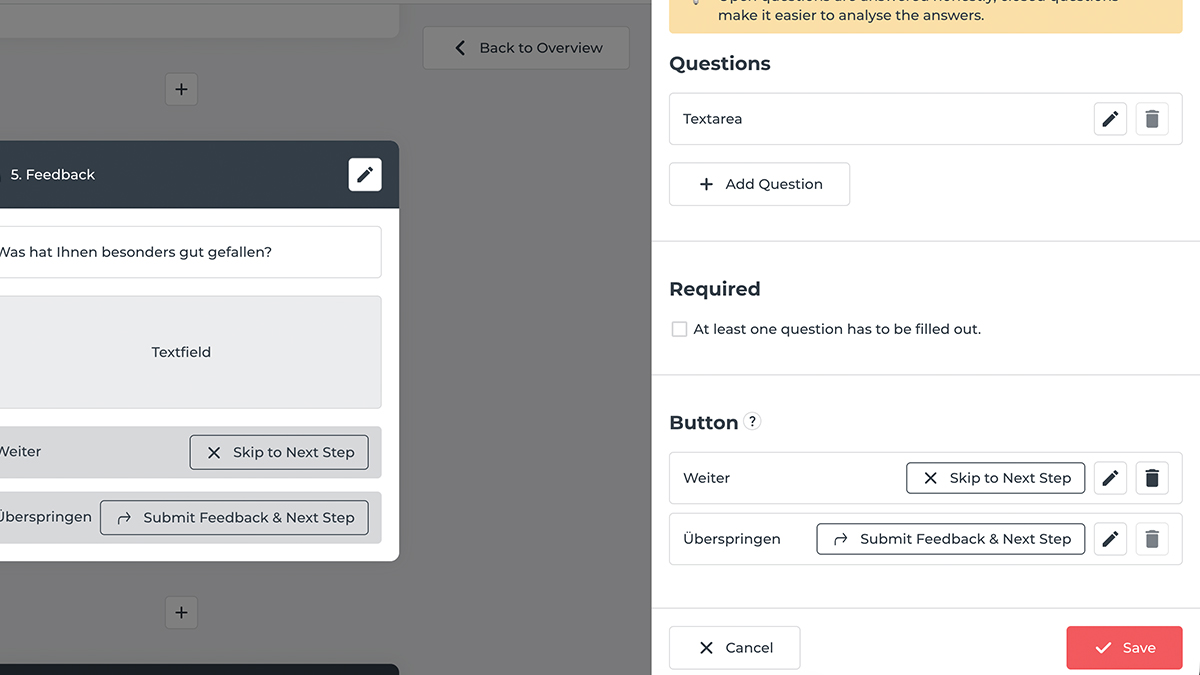Click the plus icon below the Feedback step
The image size is (1200, 675).
coord(181,612)
